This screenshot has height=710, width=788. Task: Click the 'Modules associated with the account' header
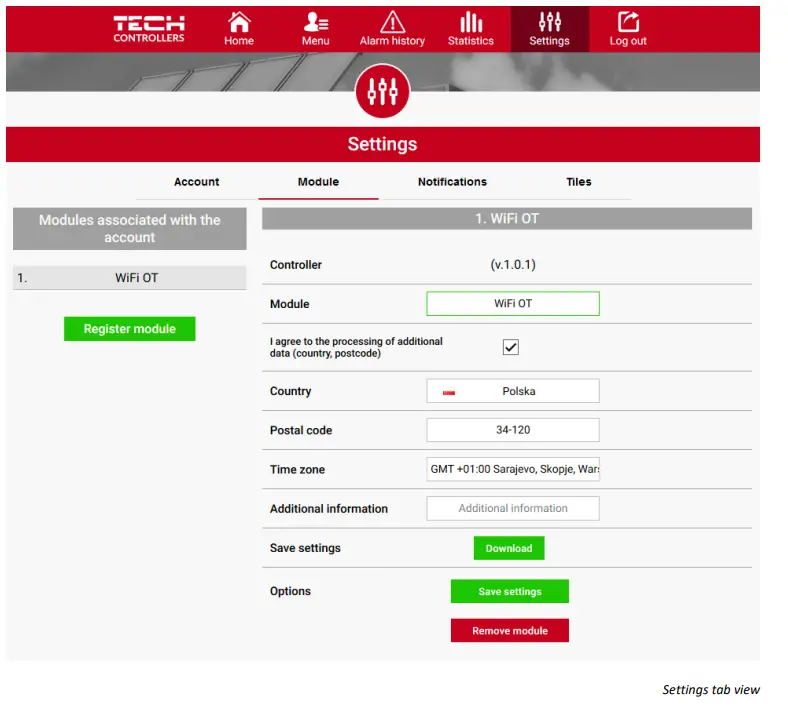pyautogui.click(x=130, y=229)
